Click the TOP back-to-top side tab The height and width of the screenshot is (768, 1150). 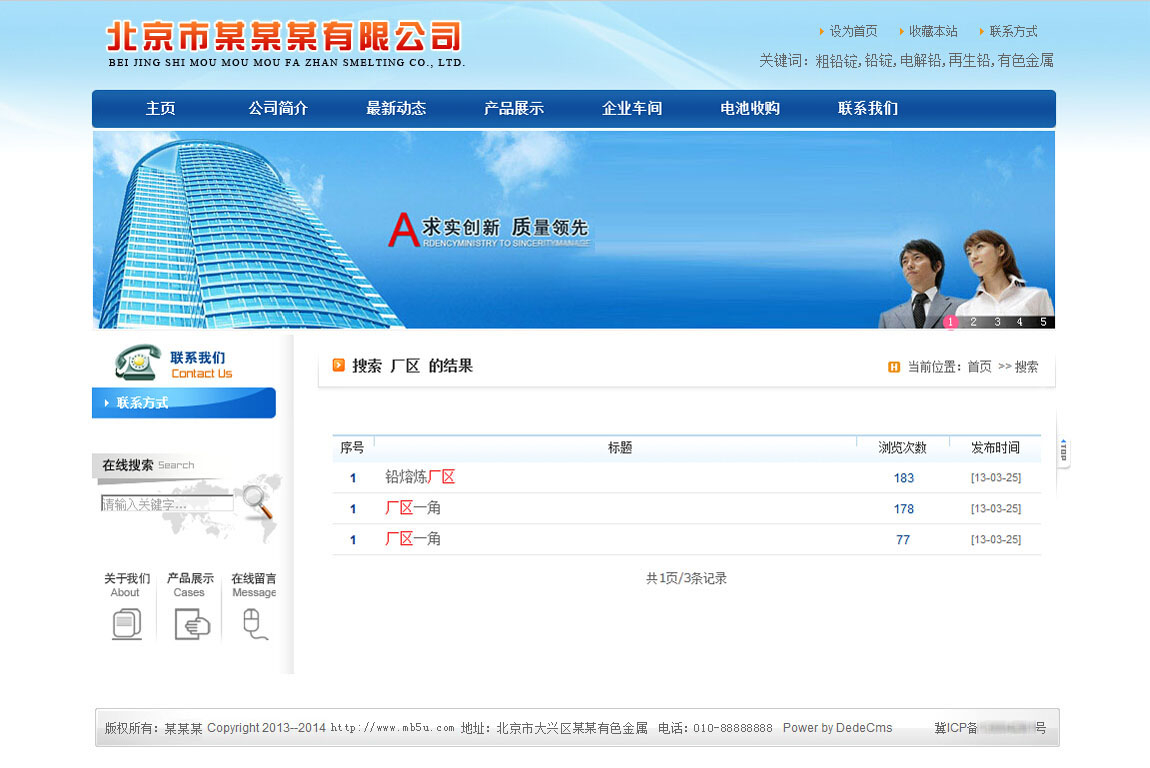pos(1063,450)
